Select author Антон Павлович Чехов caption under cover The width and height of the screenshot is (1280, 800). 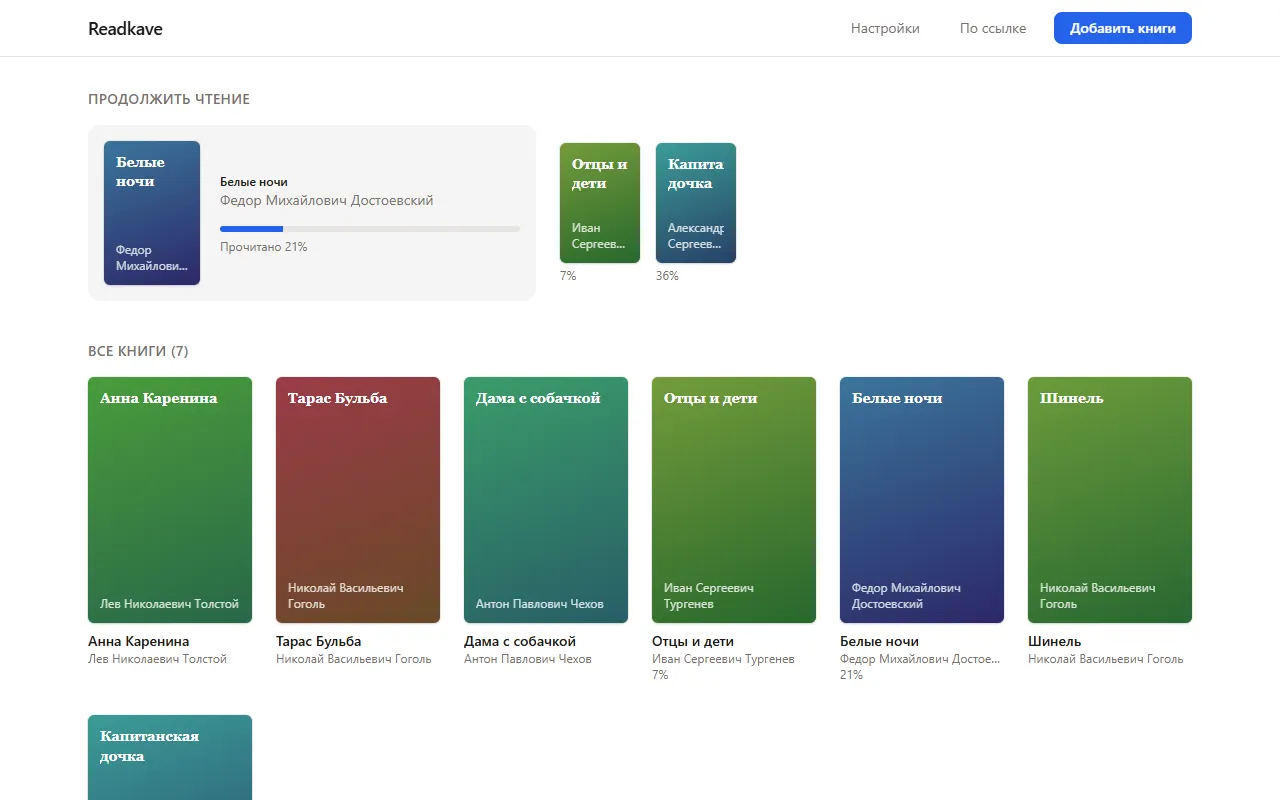coord(528,659)
